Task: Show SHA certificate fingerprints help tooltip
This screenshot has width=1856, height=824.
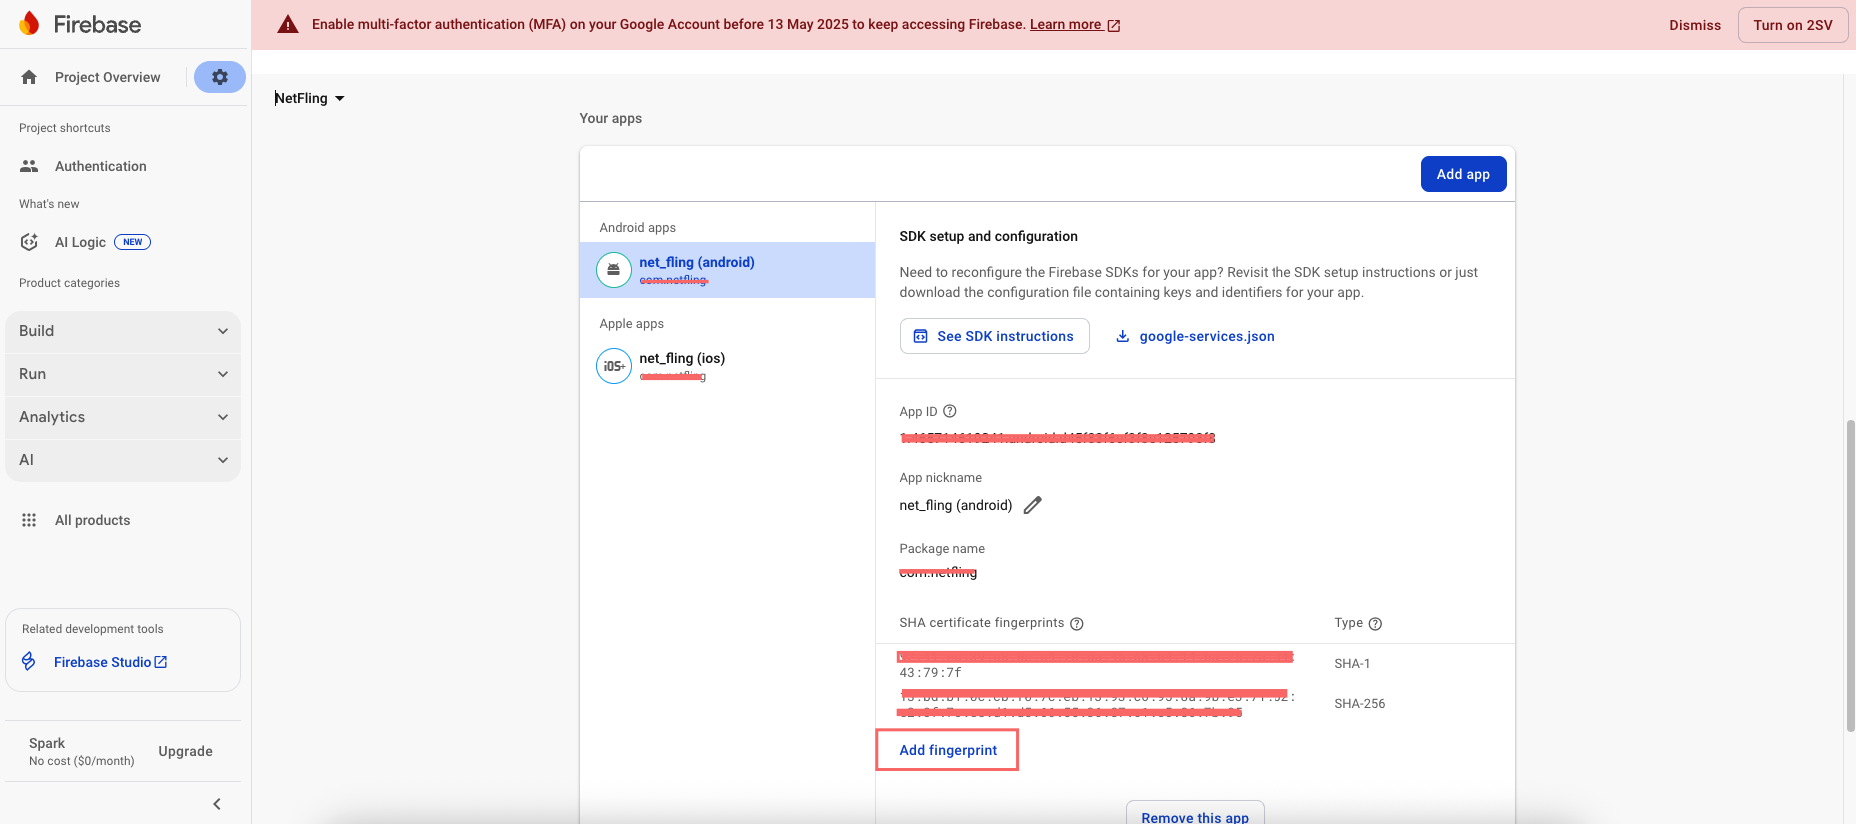Action: [x=1077, y=623]
